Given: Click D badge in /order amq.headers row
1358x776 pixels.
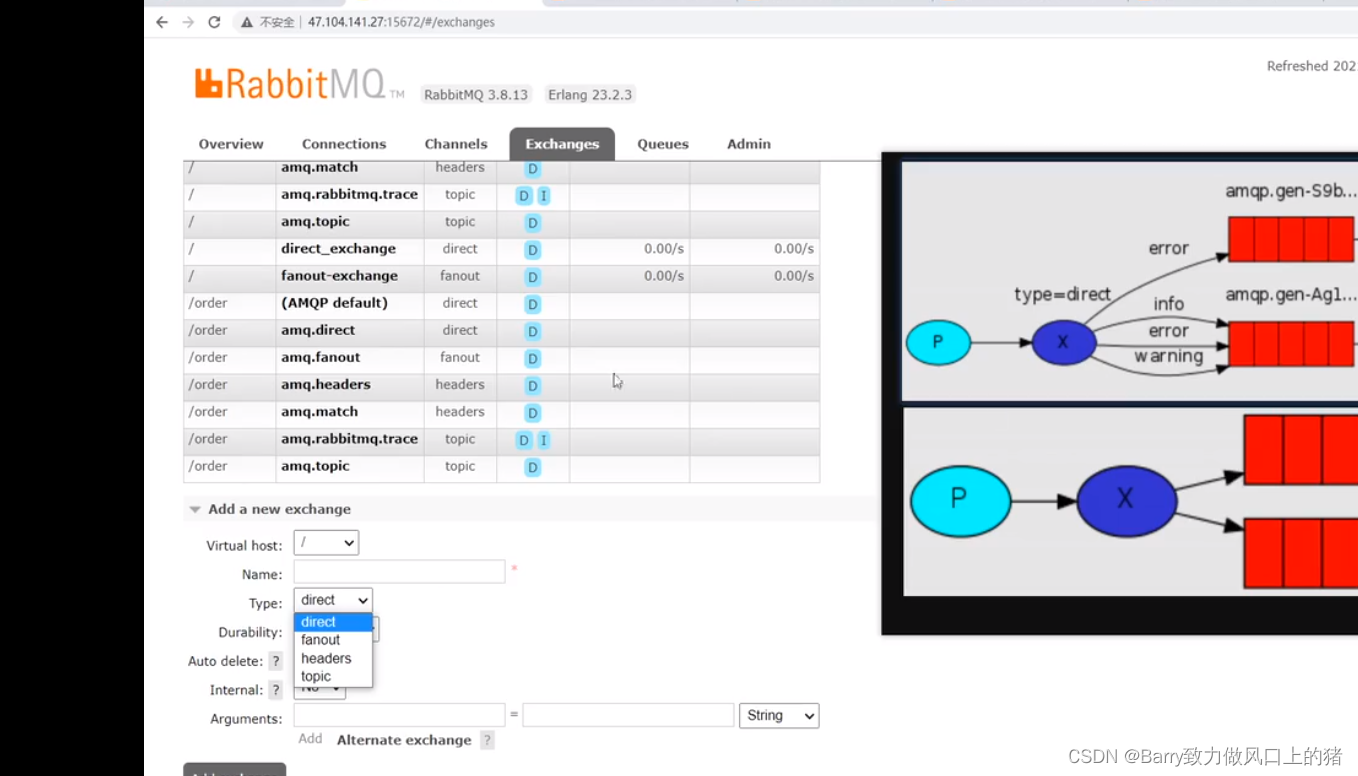Looking at the screenshot, I should pyautogui.click(x=533, y=385).
